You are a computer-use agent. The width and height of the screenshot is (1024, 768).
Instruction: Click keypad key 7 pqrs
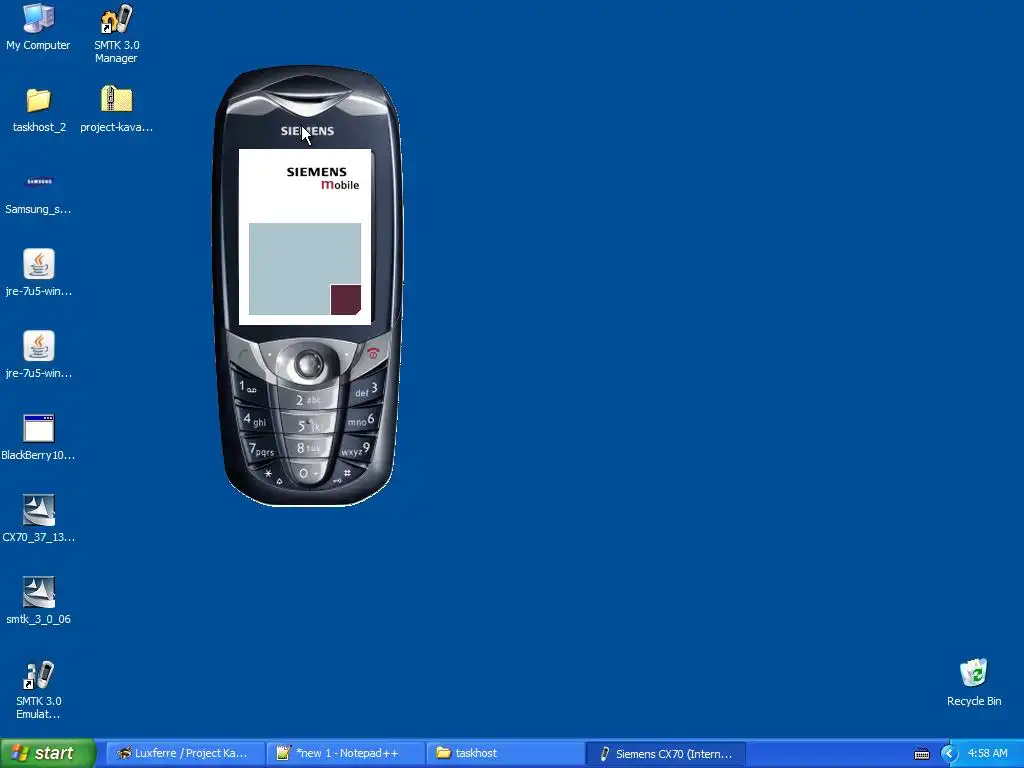(x=261, y=449)
